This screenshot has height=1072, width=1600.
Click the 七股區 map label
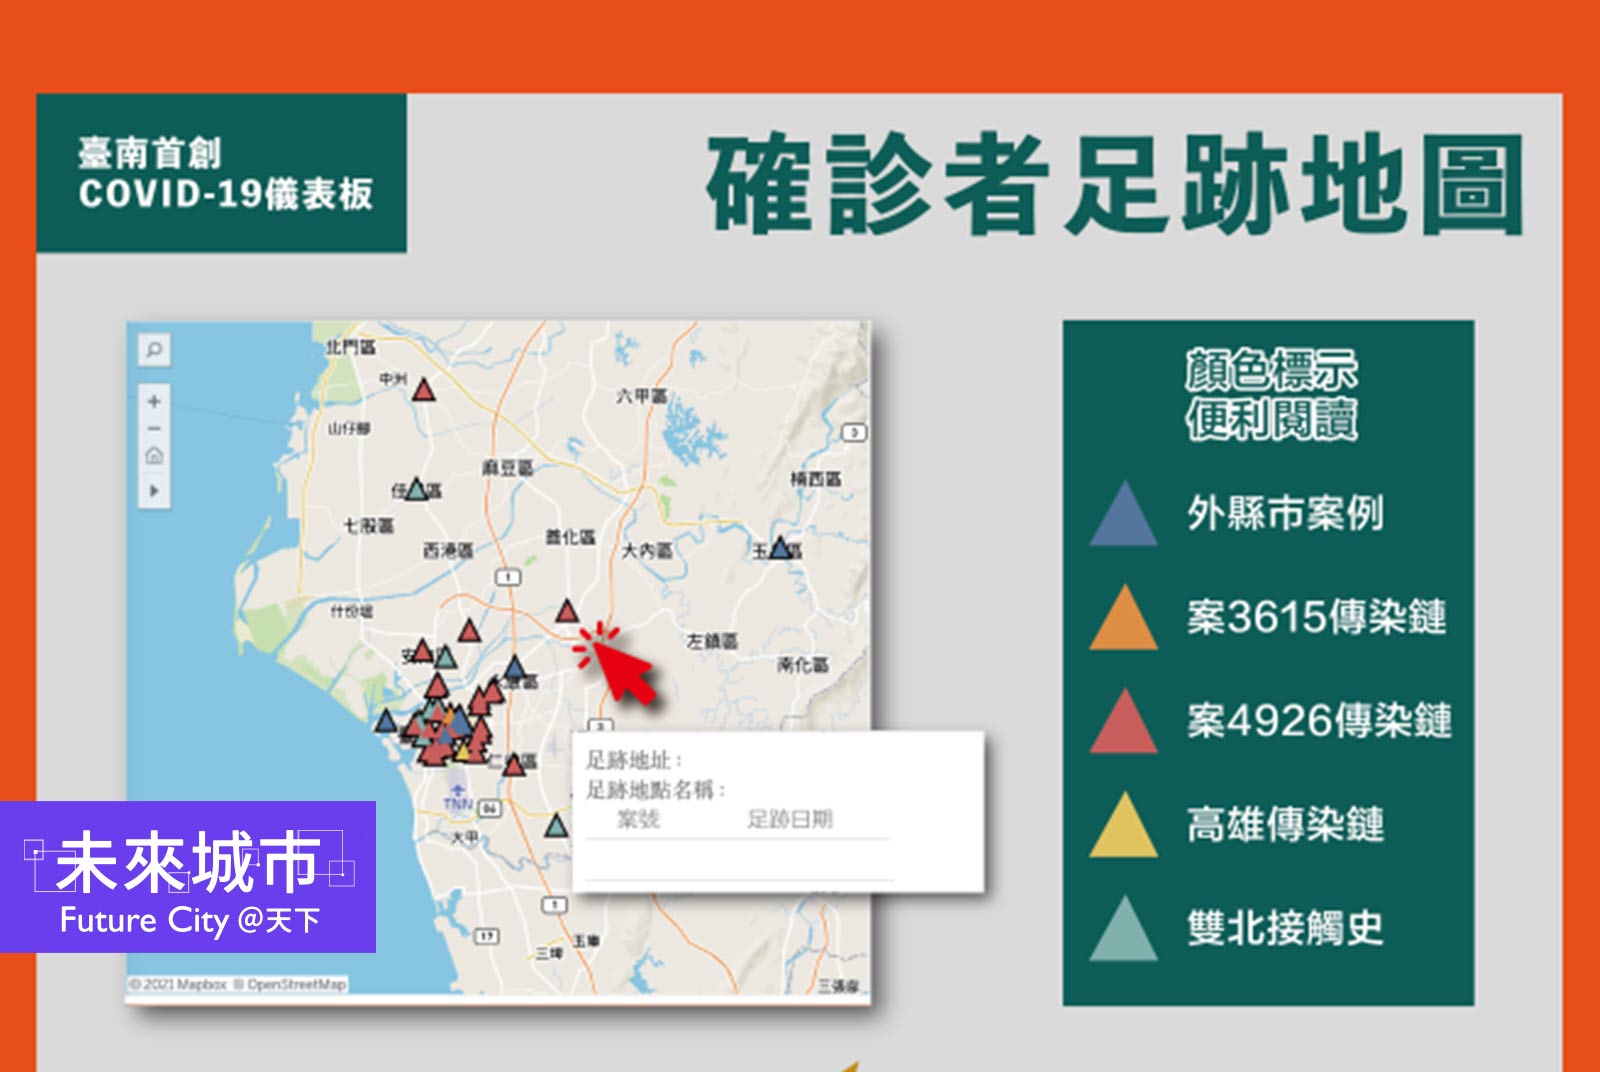point(369,525)
